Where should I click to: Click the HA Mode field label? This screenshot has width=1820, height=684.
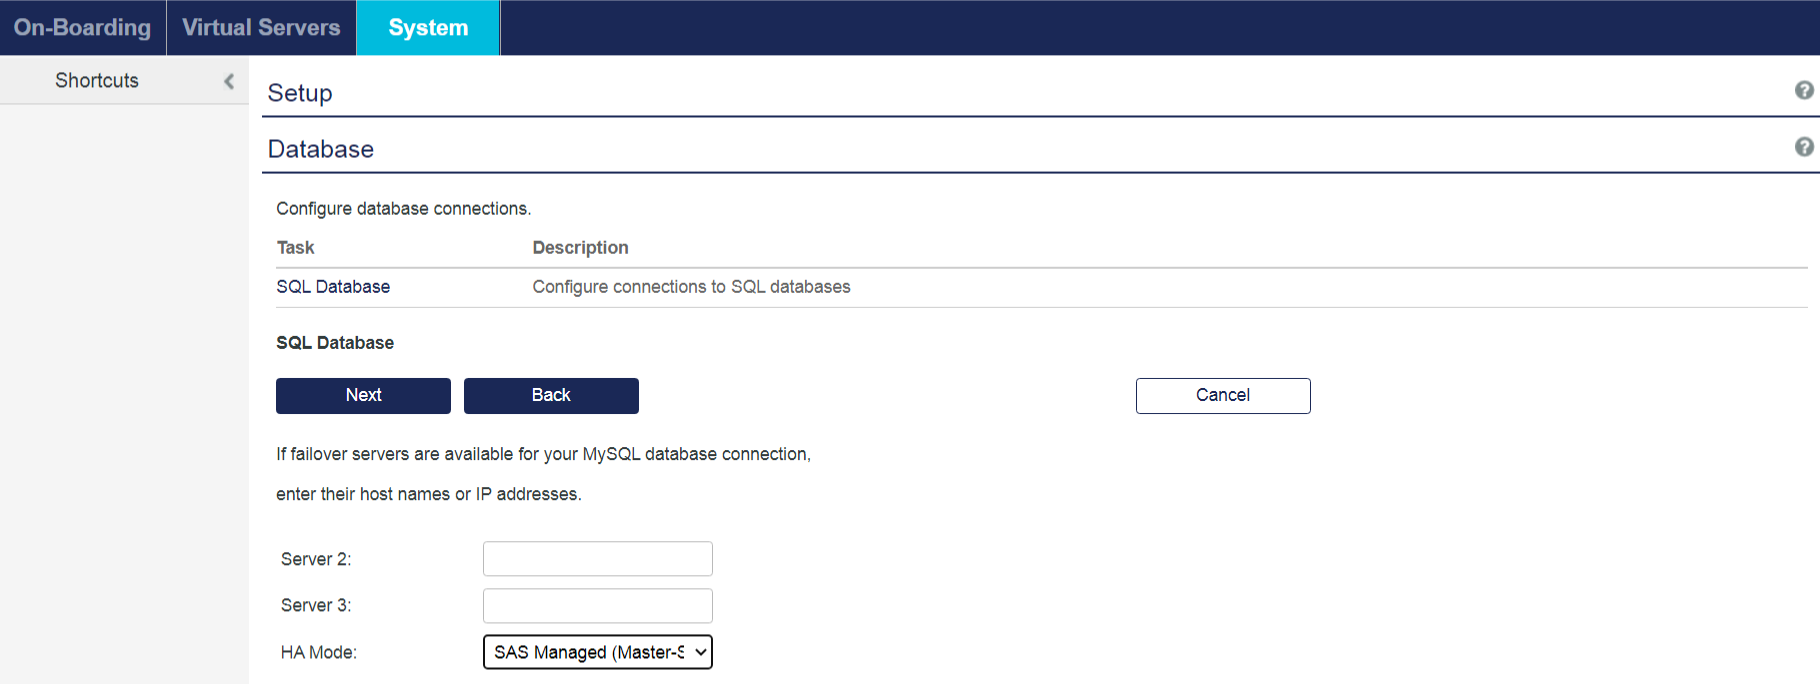click(x=318, y=653)
